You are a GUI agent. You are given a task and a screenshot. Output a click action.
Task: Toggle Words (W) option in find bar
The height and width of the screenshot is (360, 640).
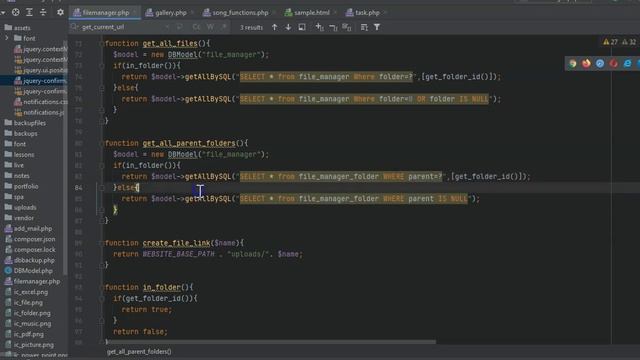point(210,27)
